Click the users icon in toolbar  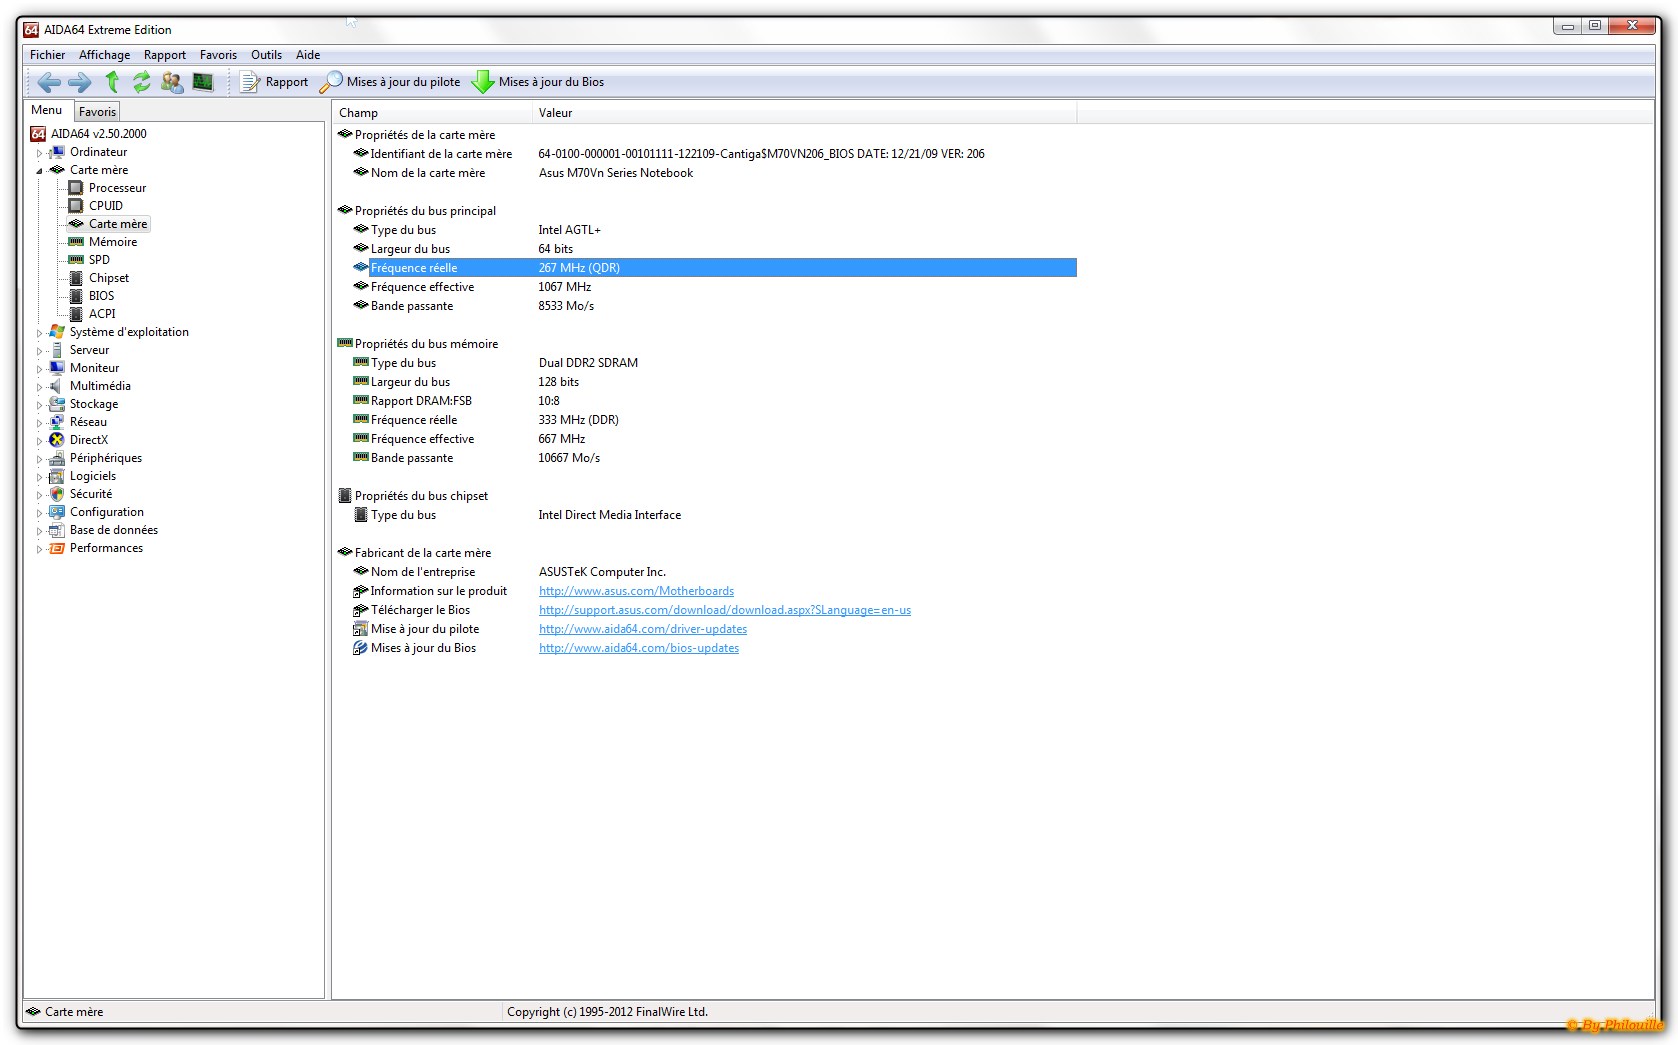[172, 82]
